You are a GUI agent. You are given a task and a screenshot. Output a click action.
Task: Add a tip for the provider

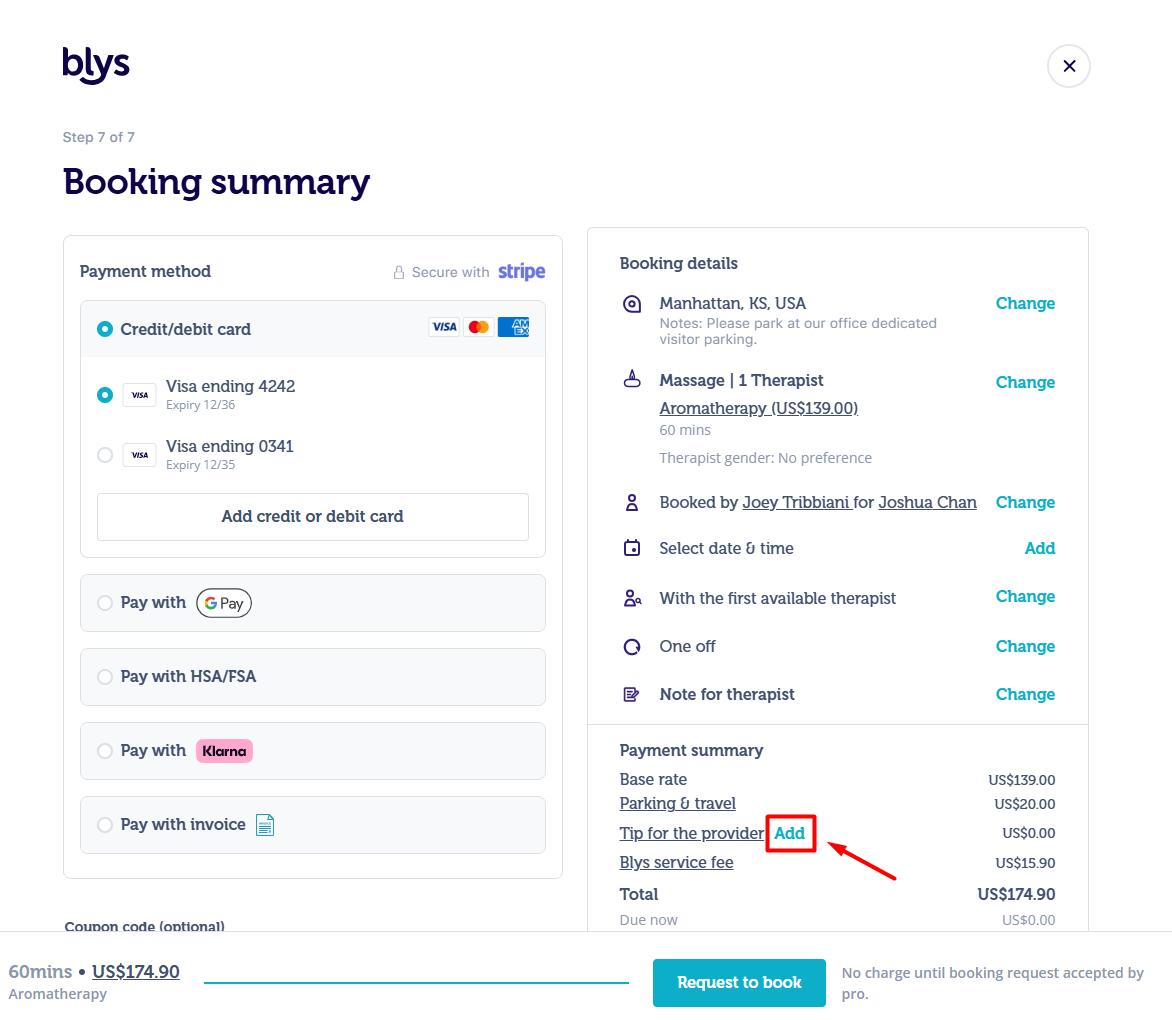click(x=789, y=833)
